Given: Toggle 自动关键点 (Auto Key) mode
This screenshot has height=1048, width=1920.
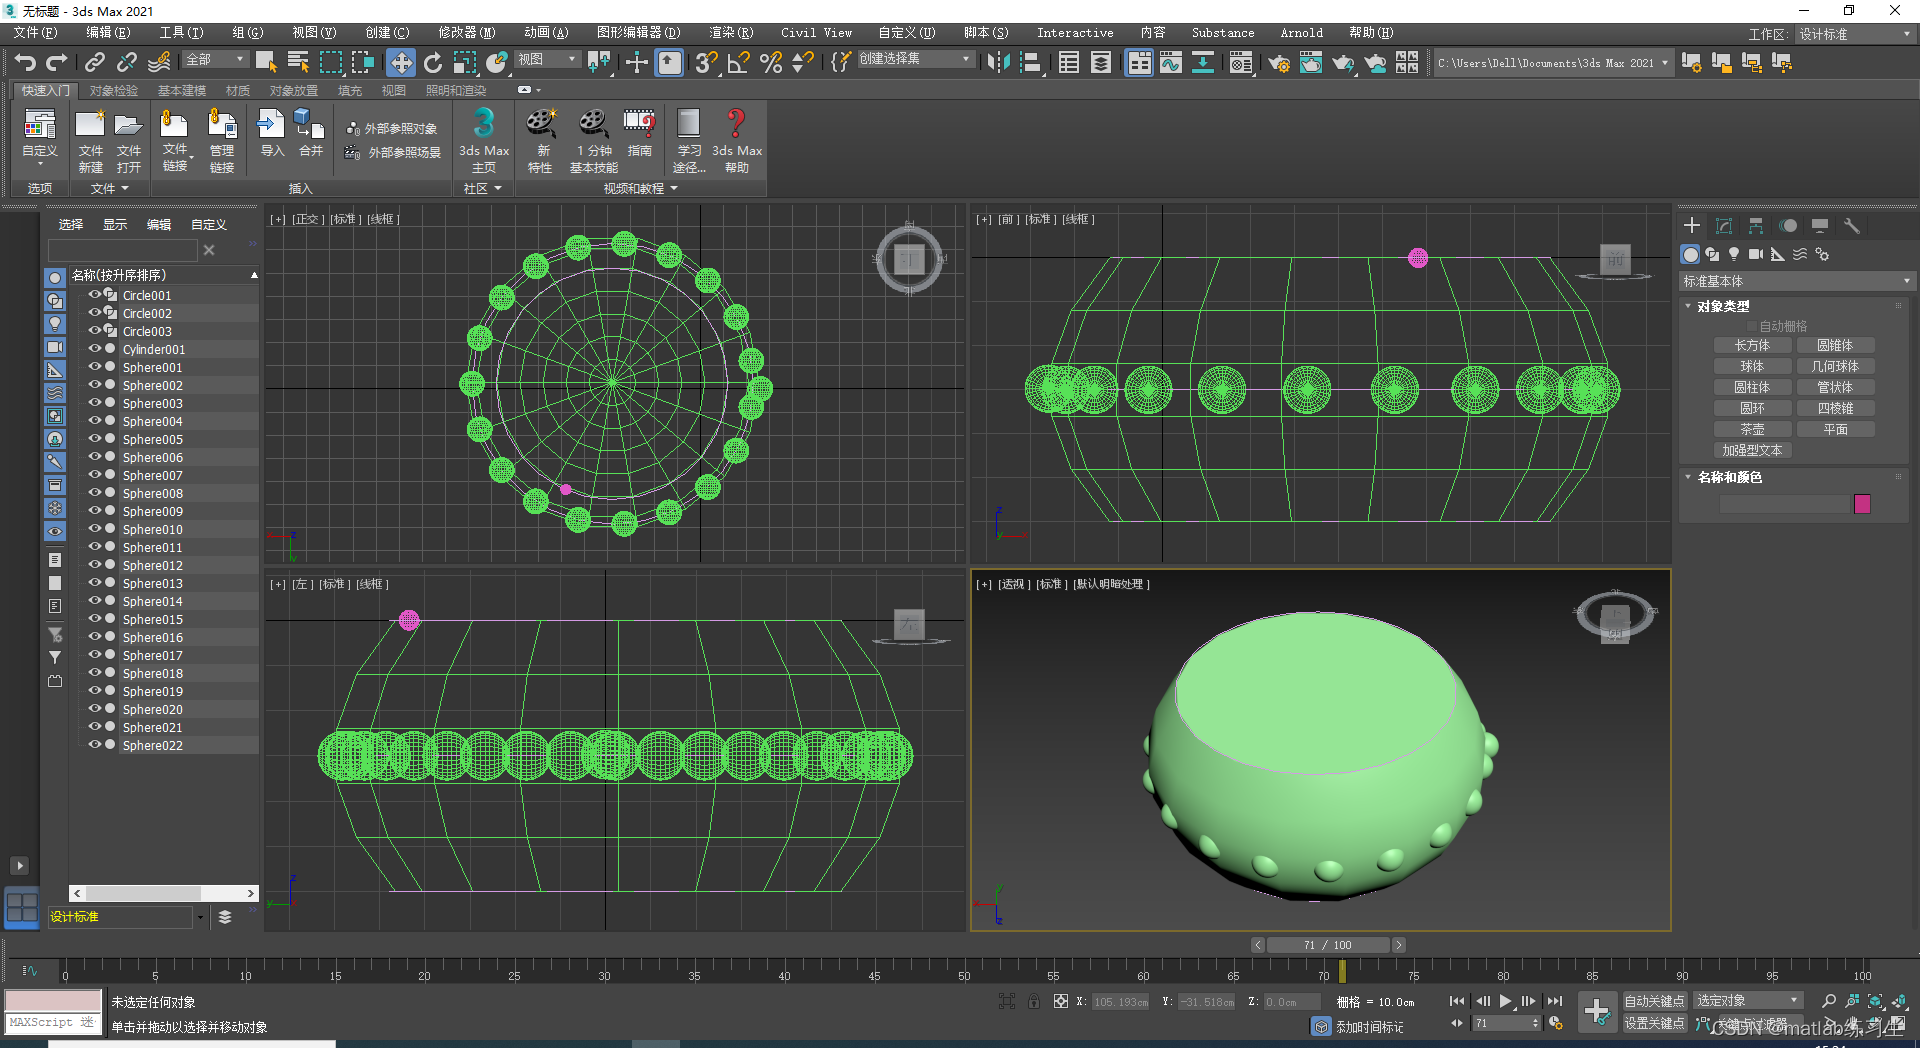Looking at the screenshot, I should 1654,1000.
